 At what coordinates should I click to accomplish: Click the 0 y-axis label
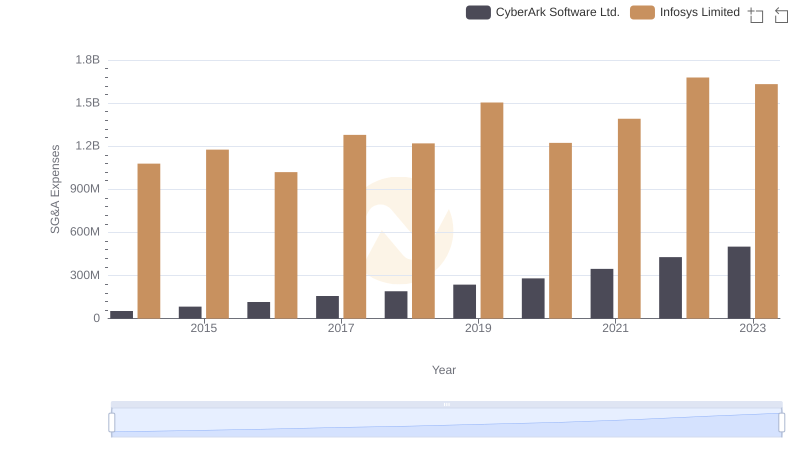click(96, 318)
